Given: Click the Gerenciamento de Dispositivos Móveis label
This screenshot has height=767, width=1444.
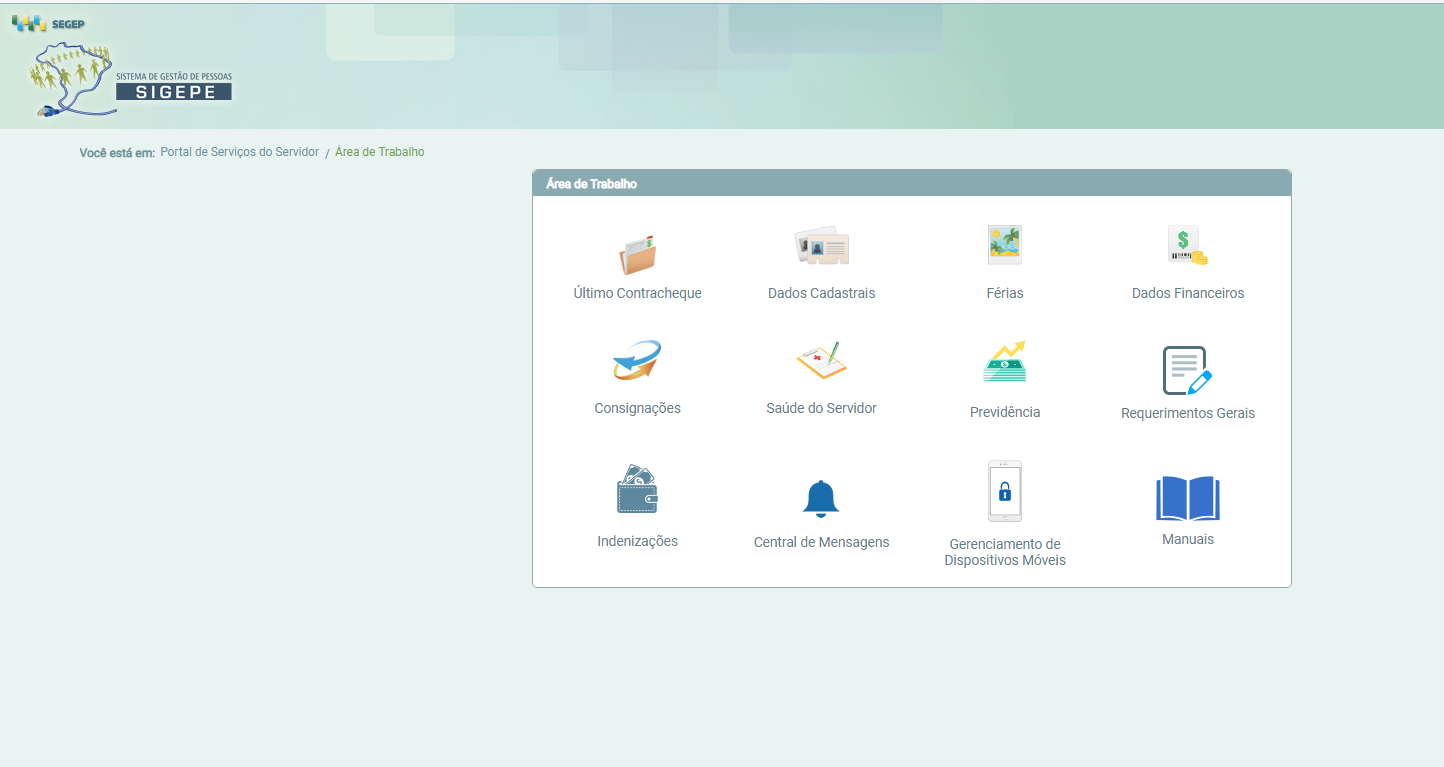Looking at the screenshot, I should [1004, 552].
